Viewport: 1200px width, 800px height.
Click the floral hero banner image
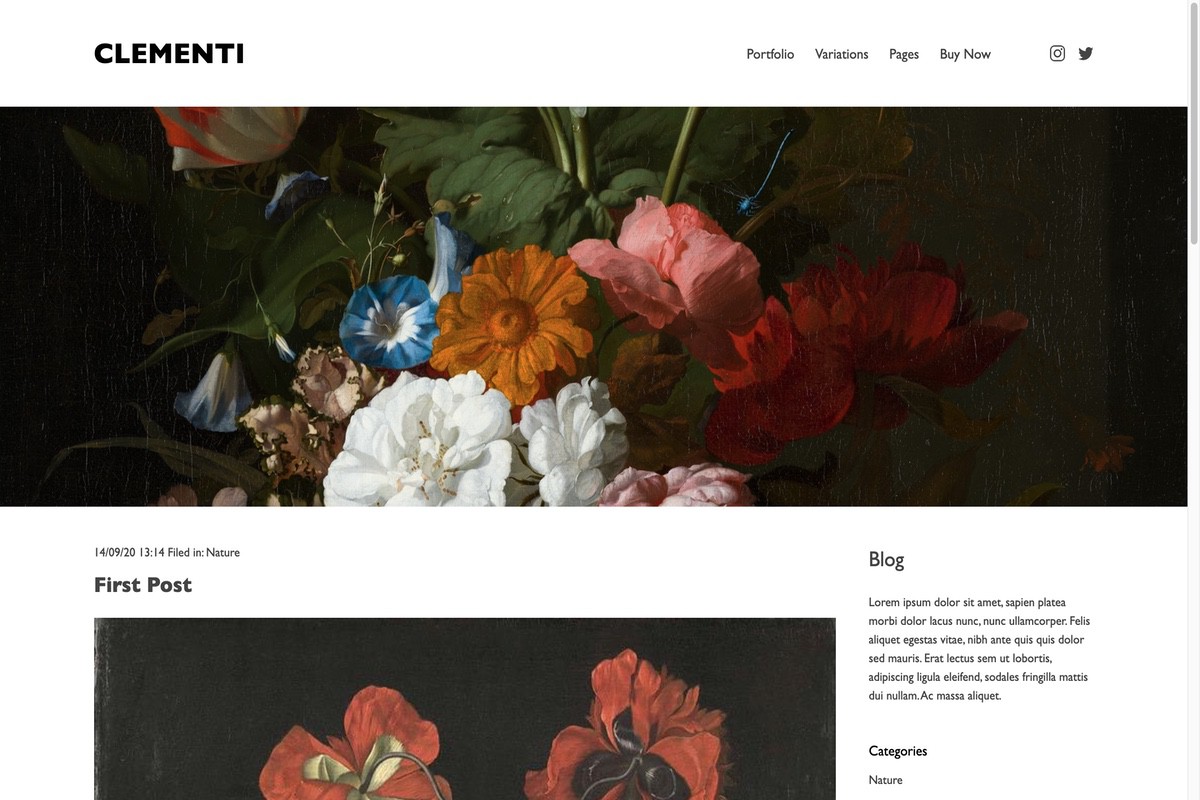tap(594, 307)
